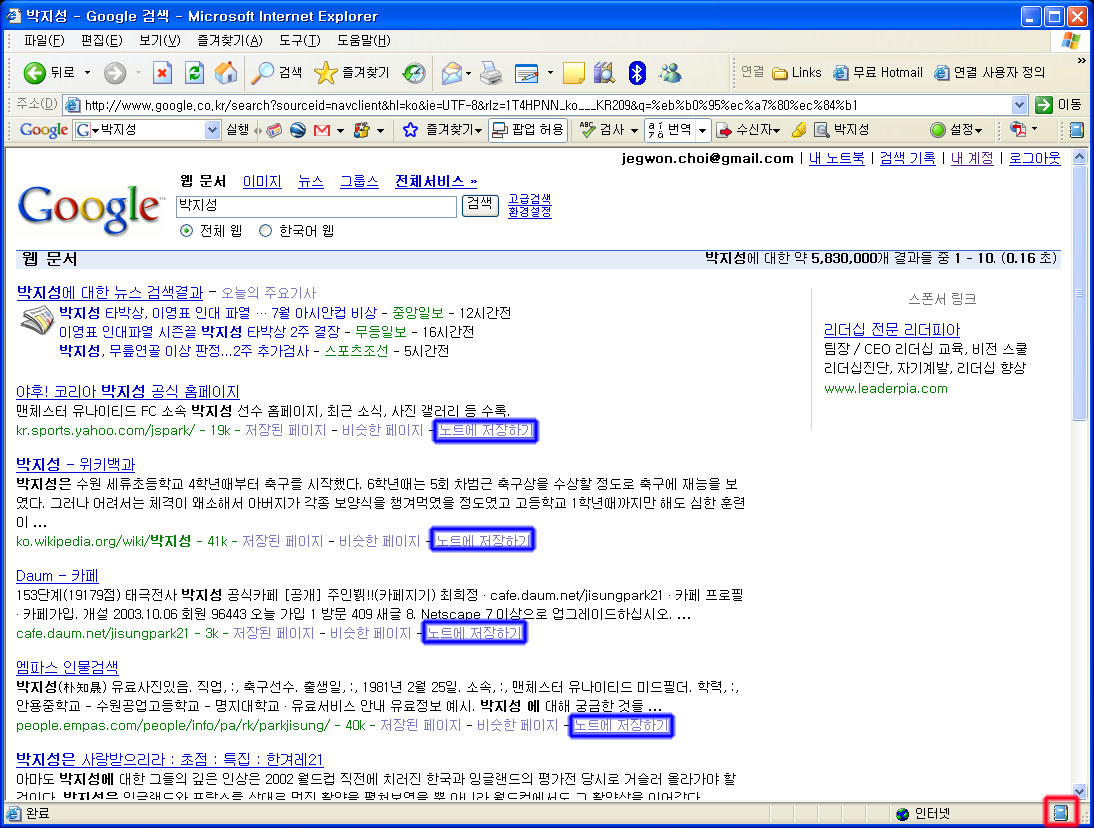The image size is (1094, 828).
Task: Open the 검색 magnifier toolbar button
Action: 277,73
